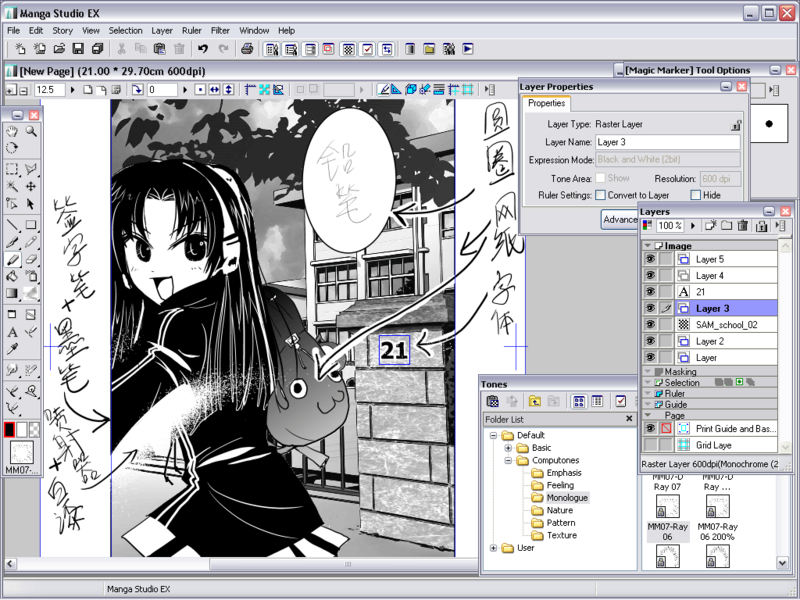Expand the Selection section in Layers

648,382
